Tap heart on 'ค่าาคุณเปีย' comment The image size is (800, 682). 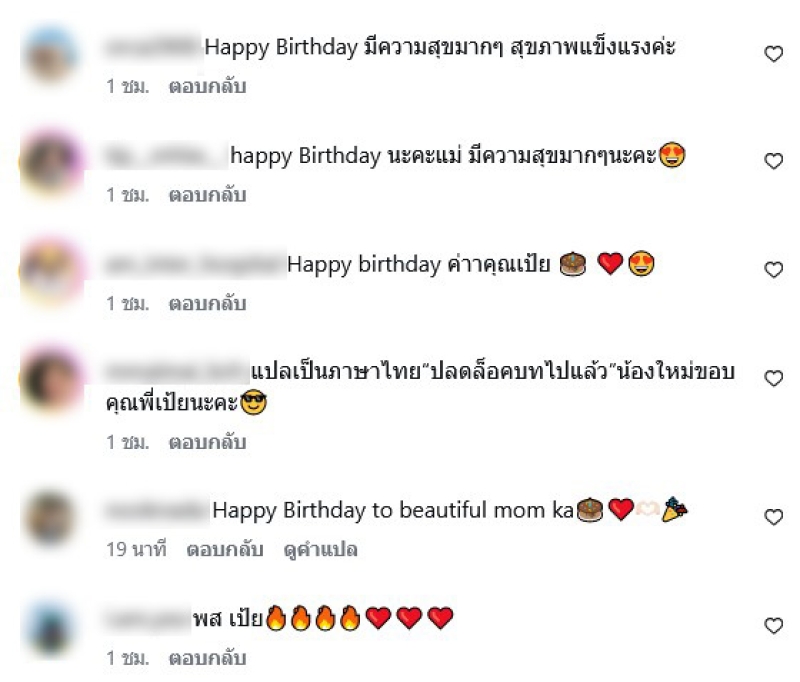(773, 269)
